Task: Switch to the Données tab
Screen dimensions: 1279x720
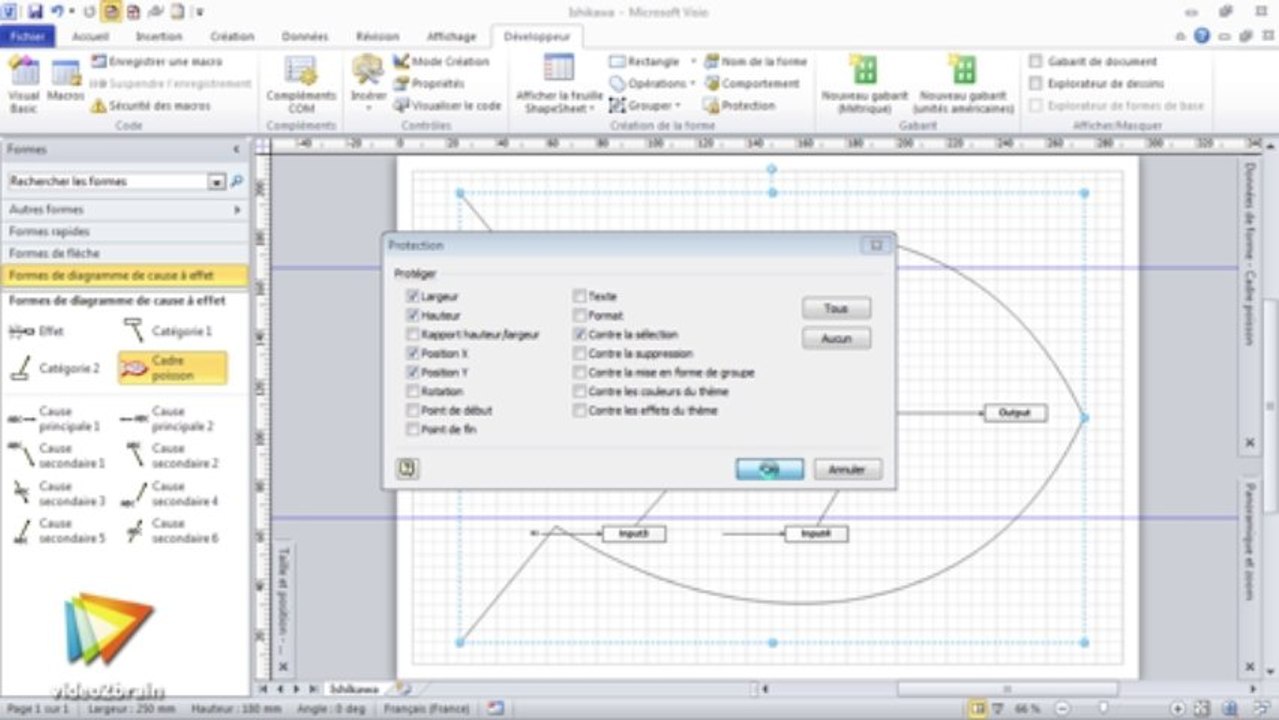Action: pos(304,36)
